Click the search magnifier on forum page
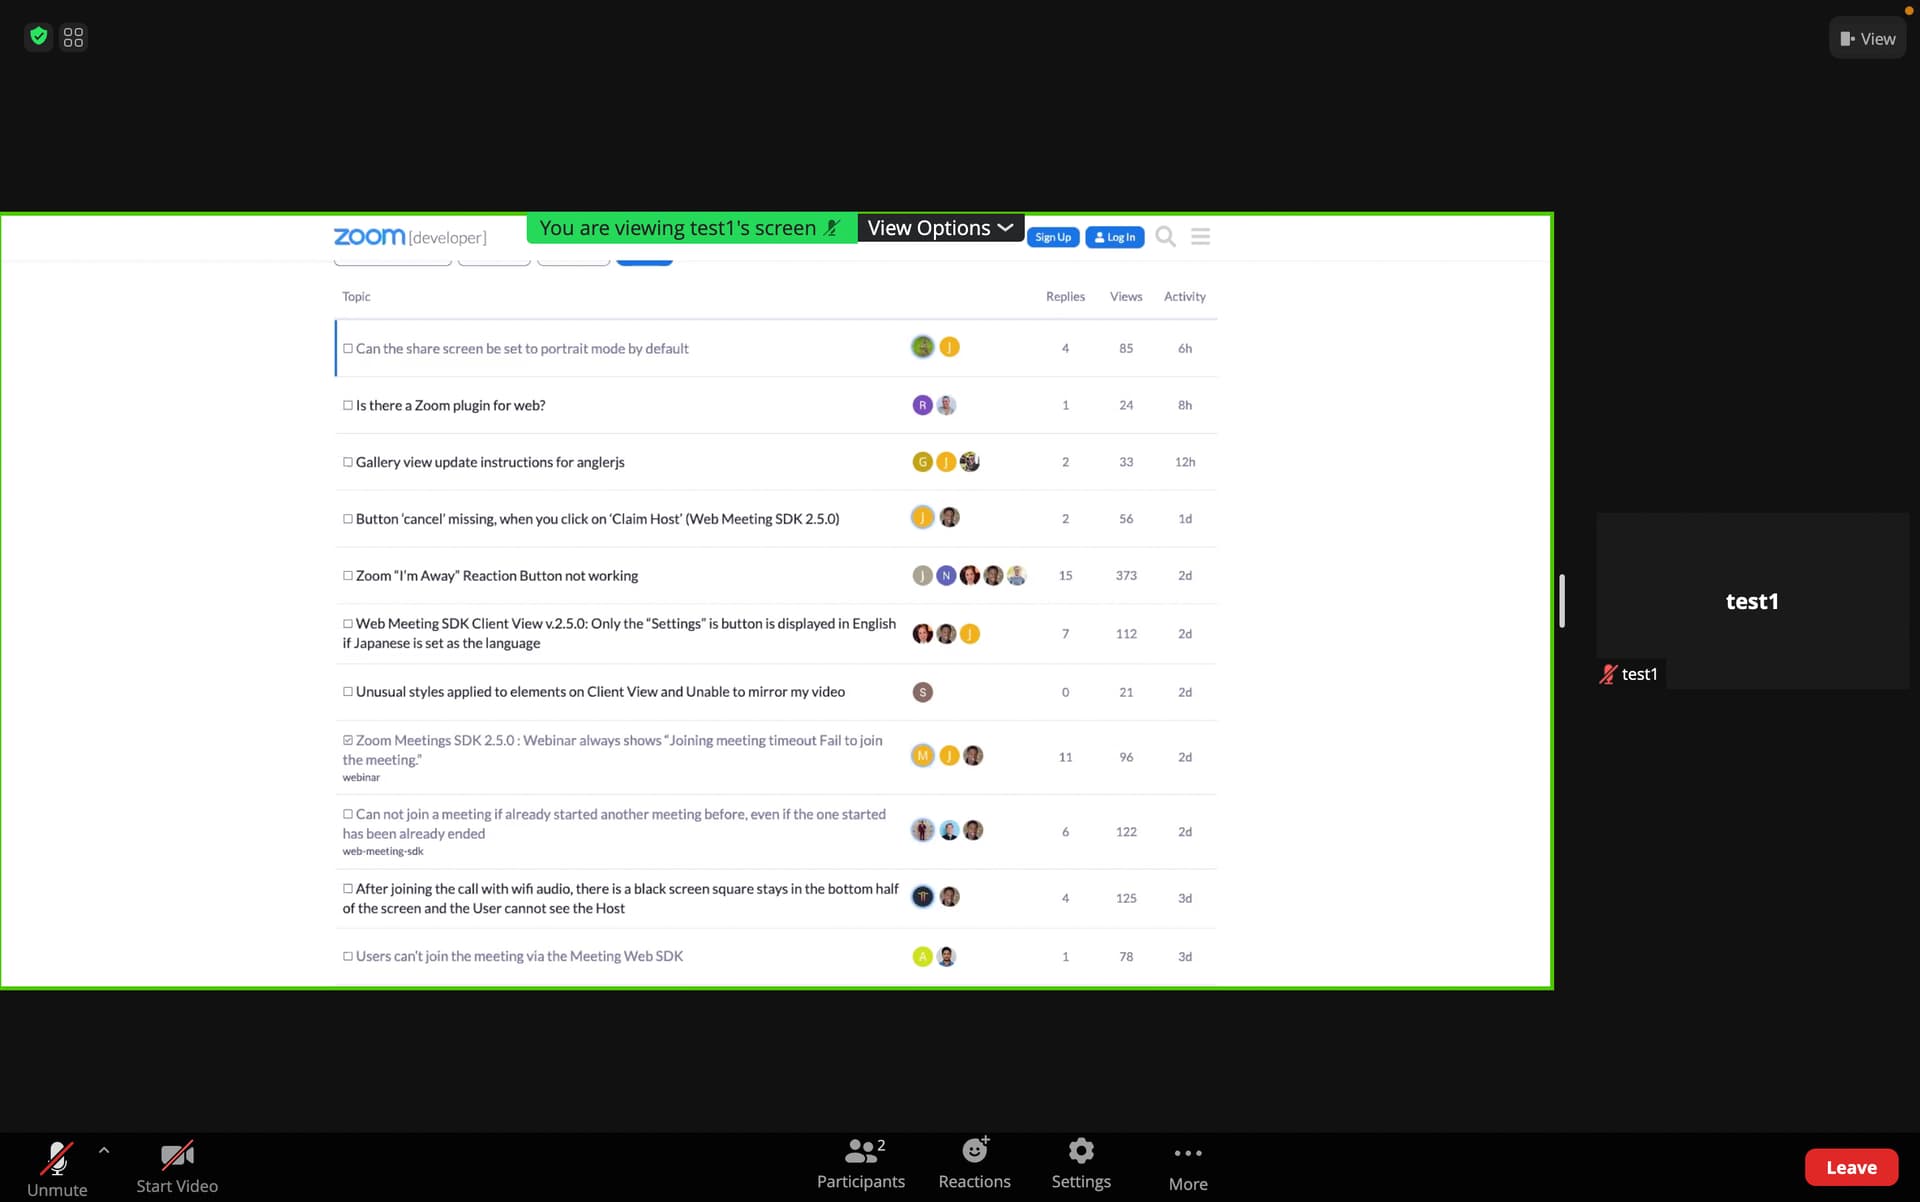The image size is (1920, 1202). pyautogui.click(x=1165, y=237)
